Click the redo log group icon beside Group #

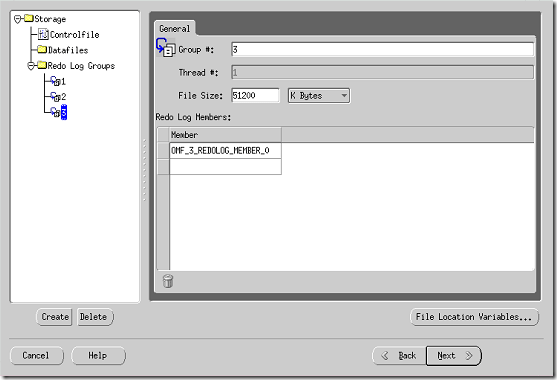[166, 48]
